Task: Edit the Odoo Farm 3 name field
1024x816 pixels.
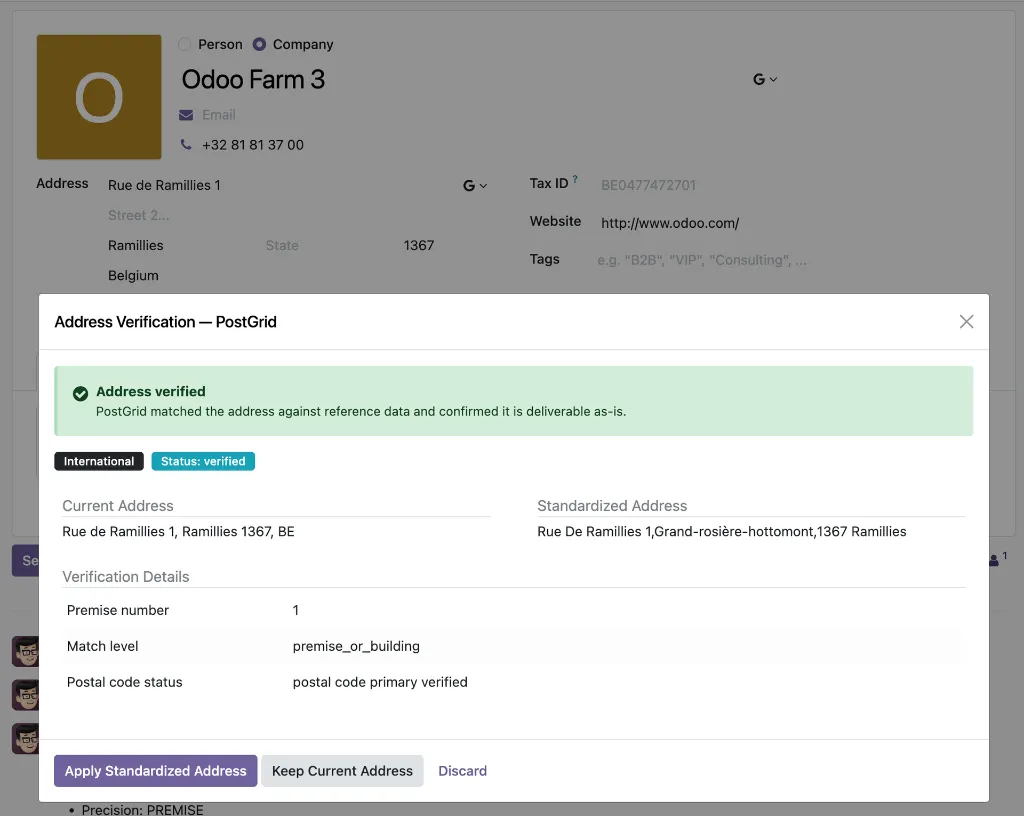Action: pyautogui.click(x=253, y=80)
